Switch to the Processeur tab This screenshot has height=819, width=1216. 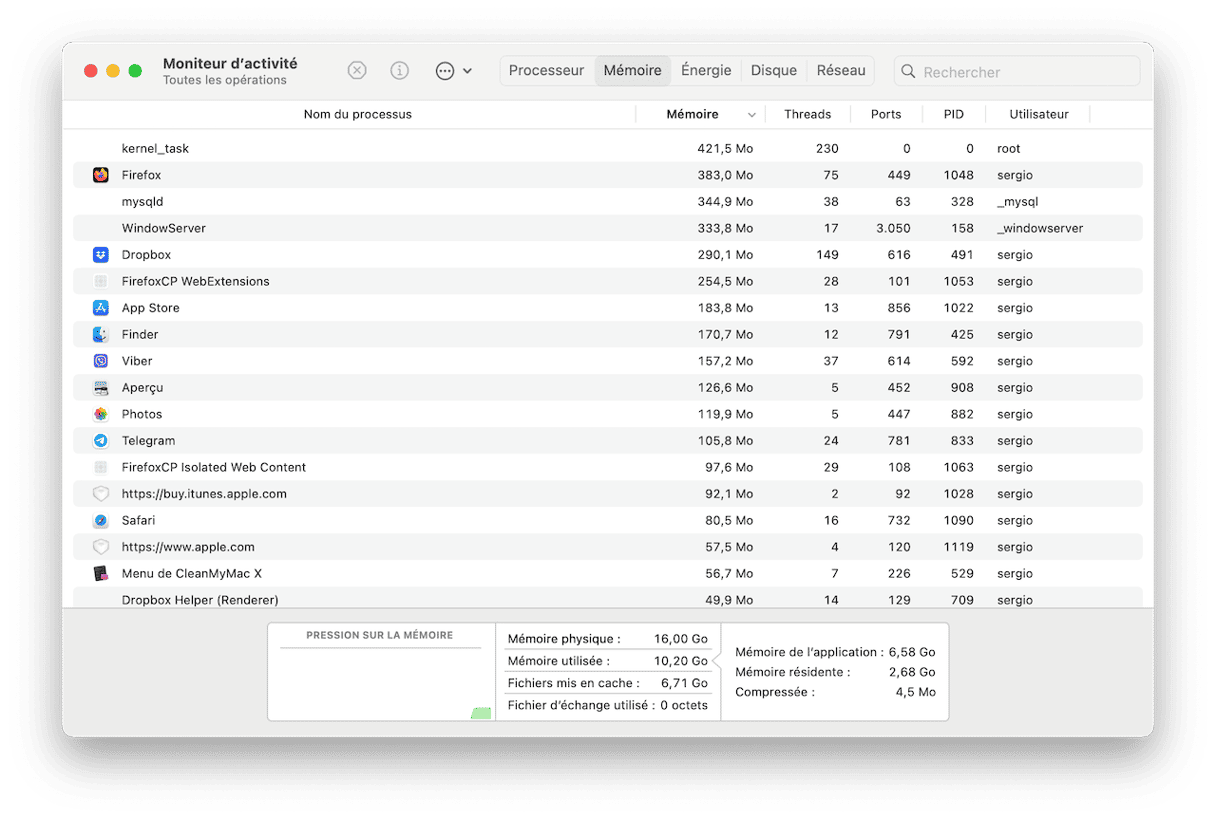point(546,71)
